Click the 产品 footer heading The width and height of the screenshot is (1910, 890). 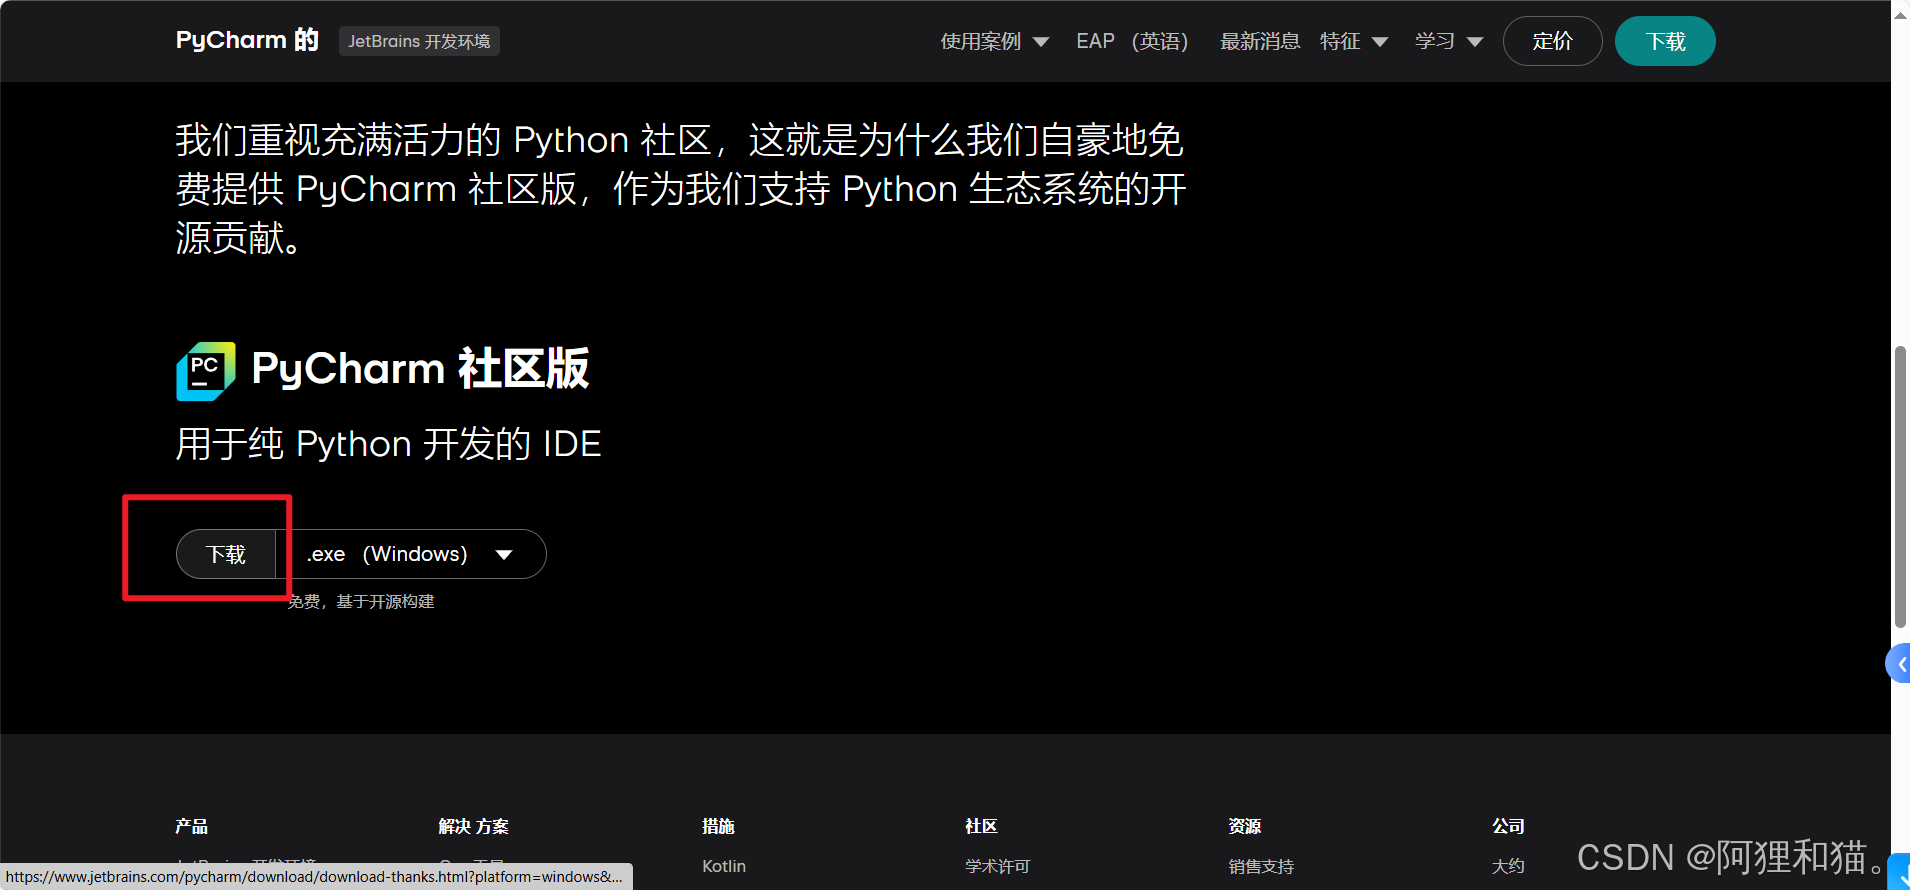pos(191,826)
